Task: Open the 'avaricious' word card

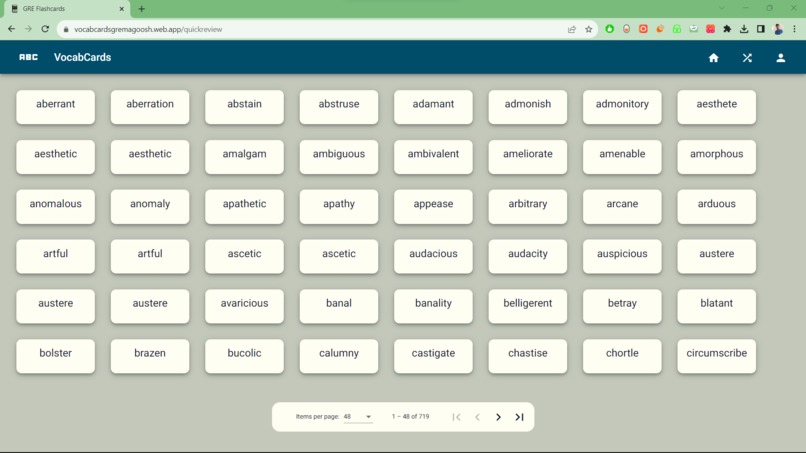Action: (244, 306)
